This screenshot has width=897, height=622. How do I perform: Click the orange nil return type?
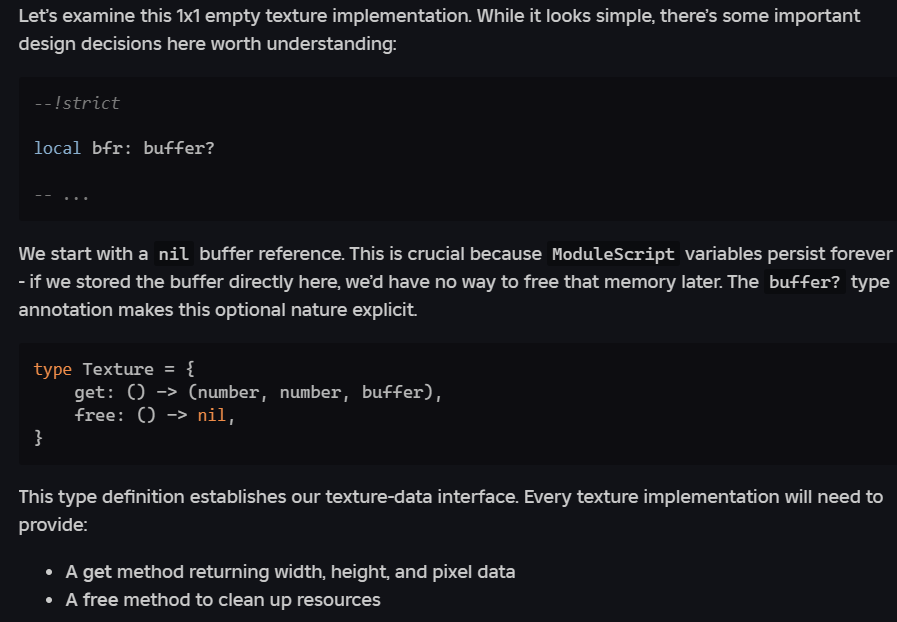pos(212,415)
